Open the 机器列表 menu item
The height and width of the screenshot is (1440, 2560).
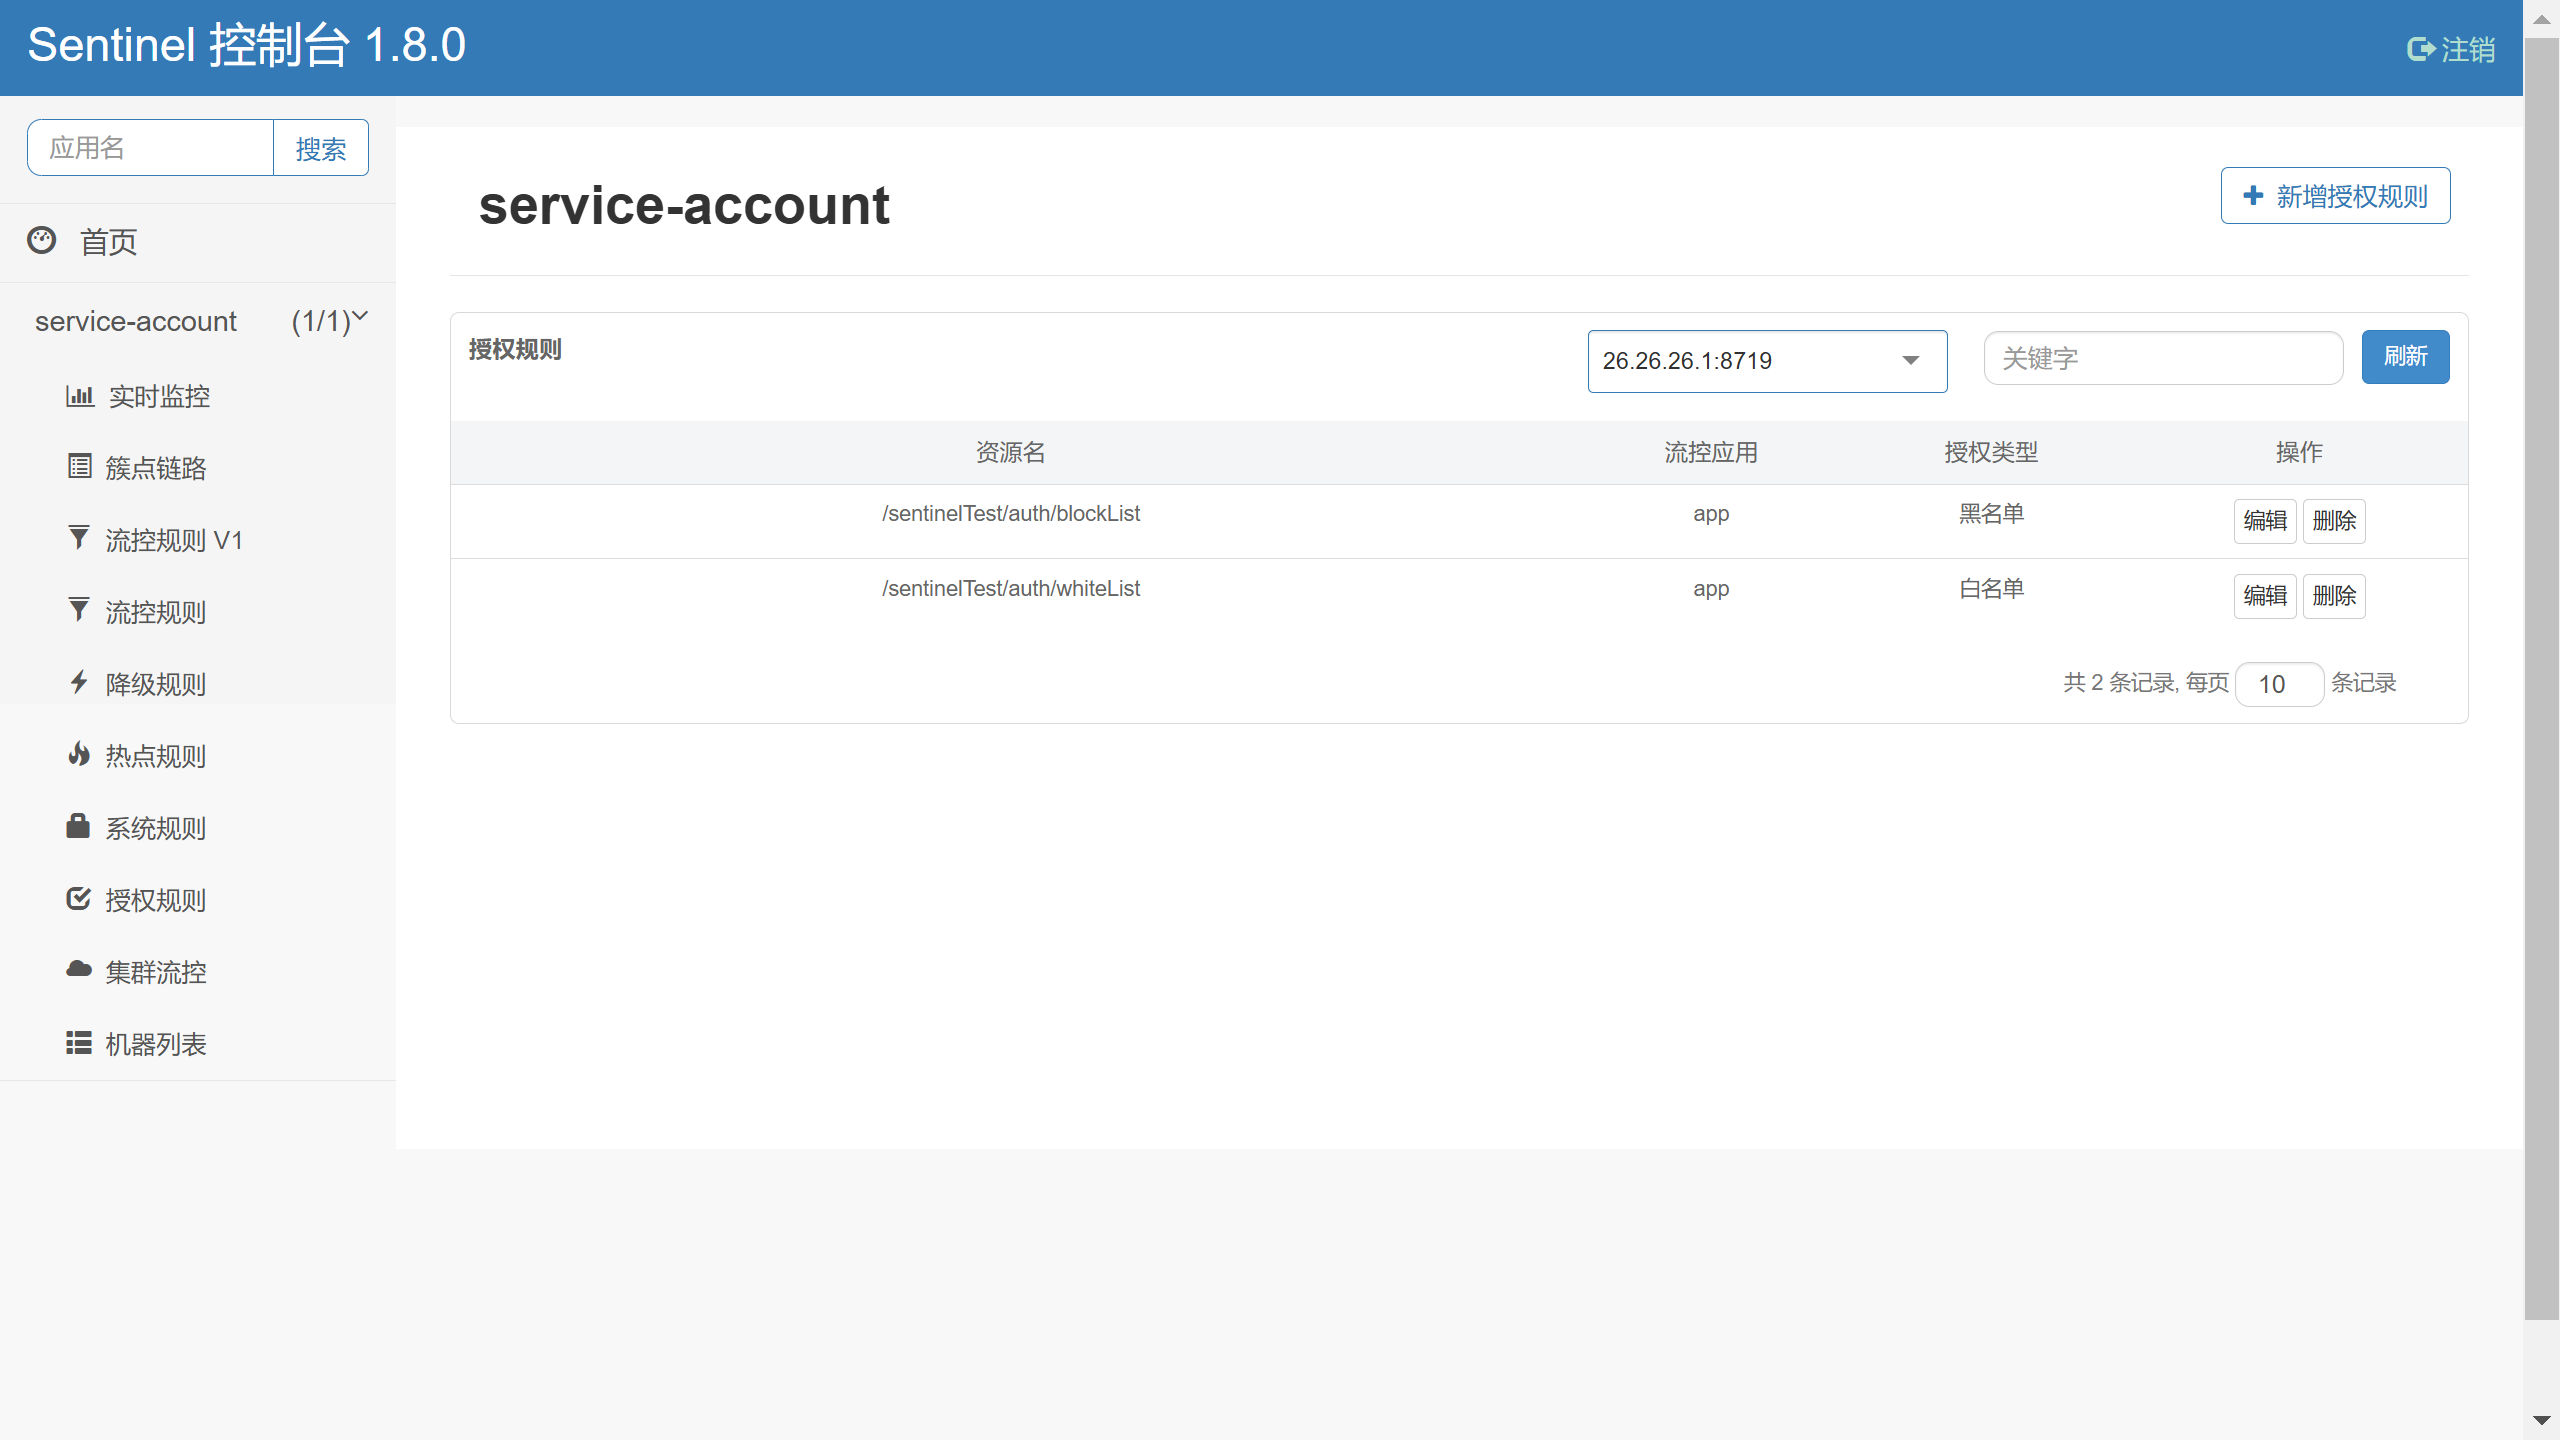pyautogui.click(x=156, y=1044)
